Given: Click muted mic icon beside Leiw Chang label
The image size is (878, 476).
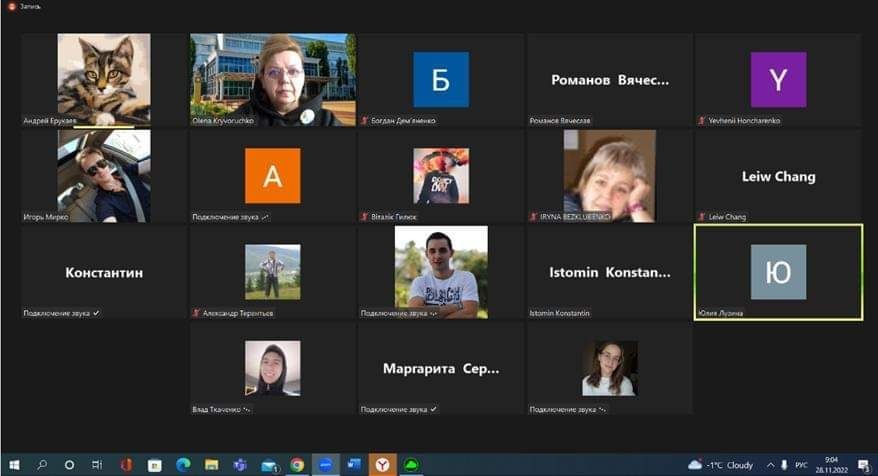Looking at the screenshot, I should pos(701,217).
